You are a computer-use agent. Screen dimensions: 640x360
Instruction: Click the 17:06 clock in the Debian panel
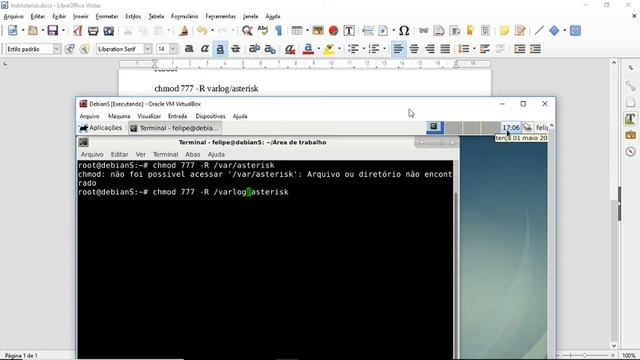coord(511,128)
